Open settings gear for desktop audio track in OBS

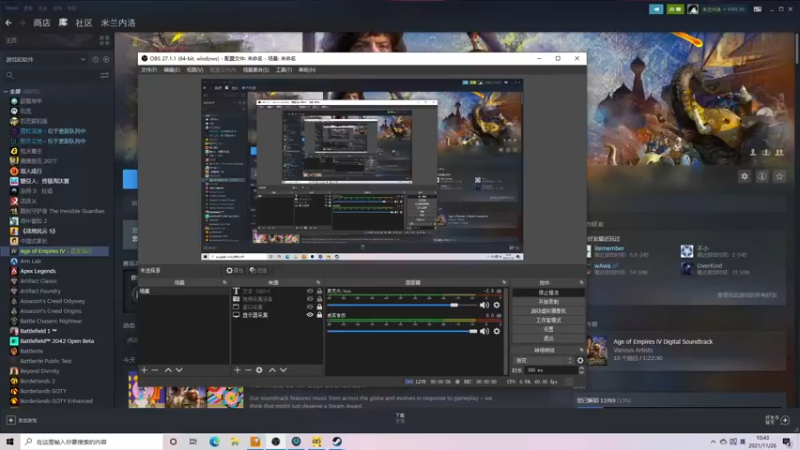(496, 332)
